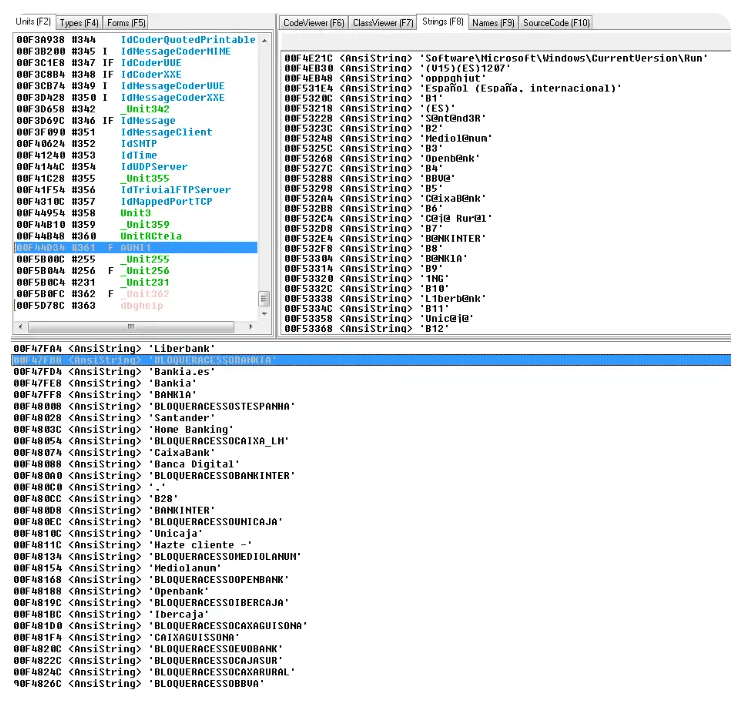This screenshot has width=744, height=702.
Task: Open the ClassViewer (F7) tab
Action: [x=383, y=23]
